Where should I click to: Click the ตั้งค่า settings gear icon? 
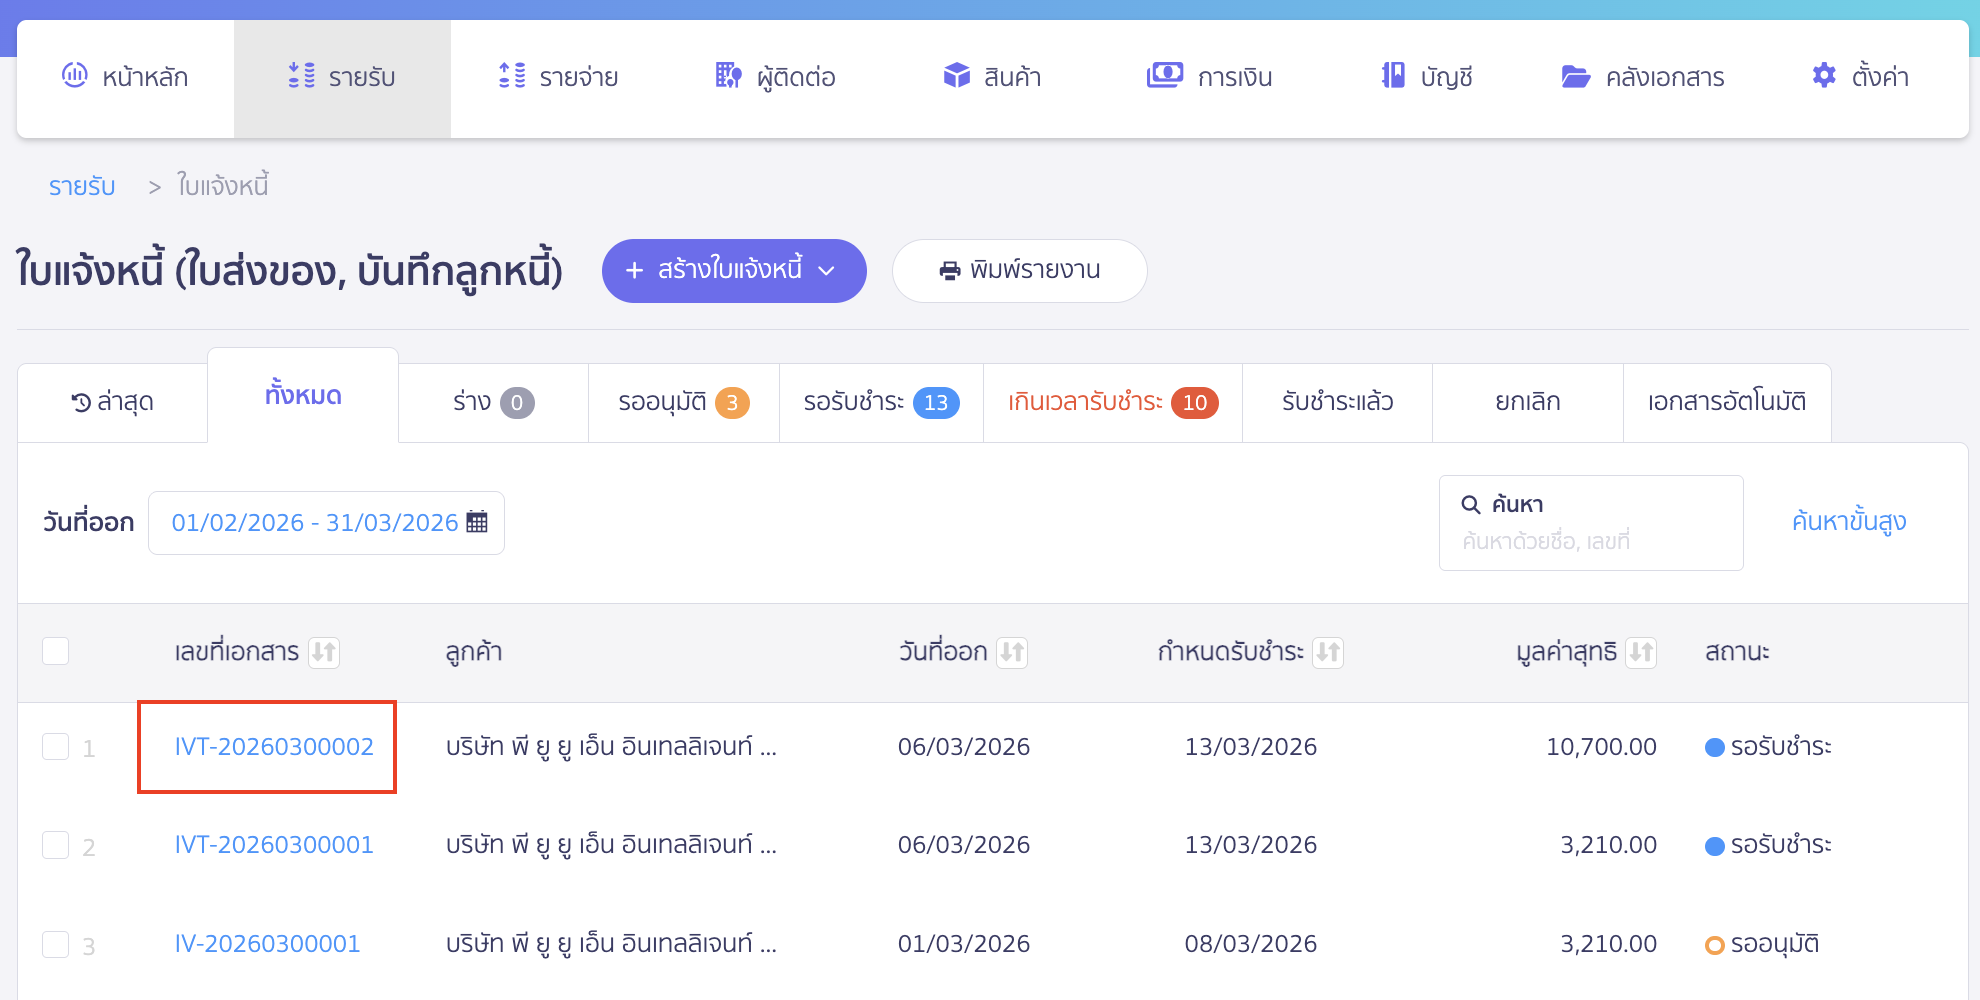point(1823,75)
